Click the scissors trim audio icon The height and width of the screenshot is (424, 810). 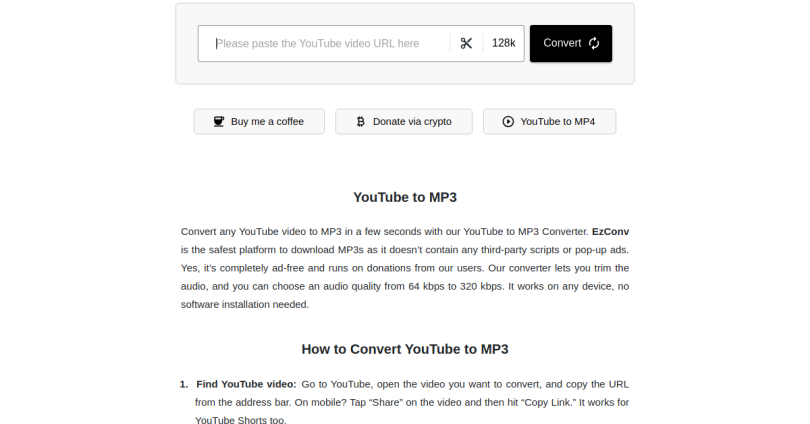(x=466, y=43)
